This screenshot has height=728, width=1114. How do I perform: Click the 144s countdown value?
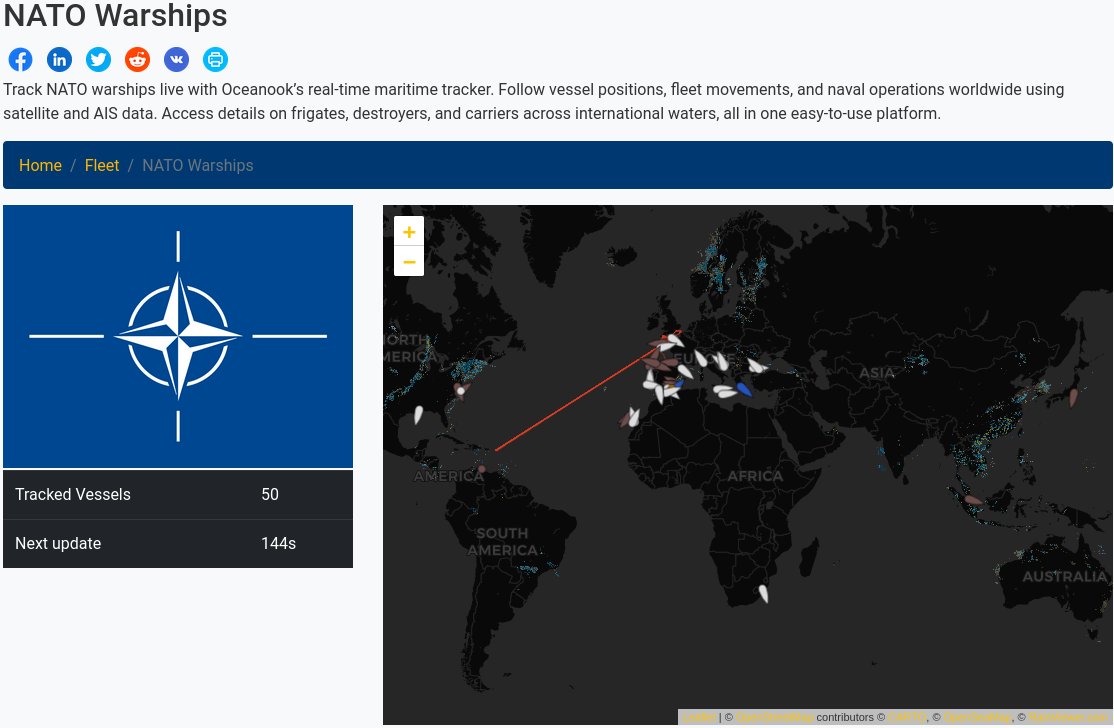tap(278, 543)
